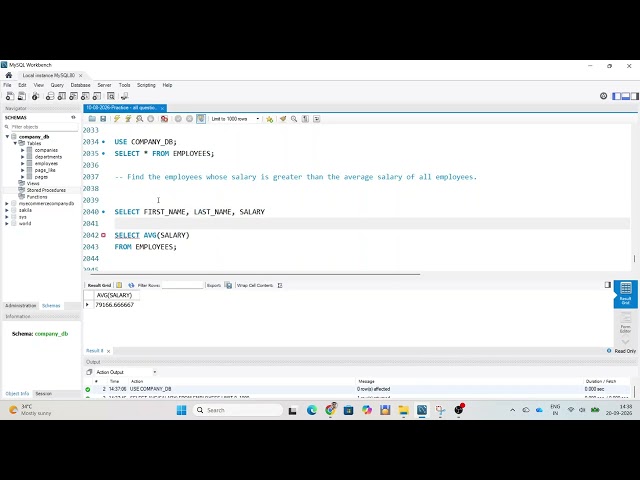Click the reconnect to DBMS icon
Image resolution: width=640 pixels, height=480 pixels.
124,96
